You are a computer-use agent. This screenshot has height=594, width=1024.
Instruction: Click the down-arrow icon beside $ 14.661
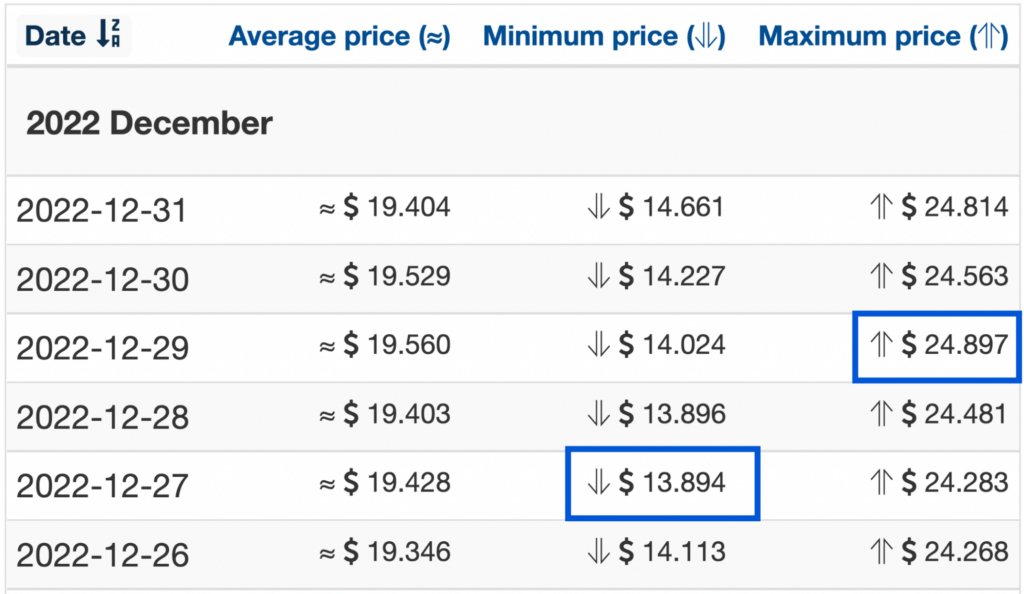pos(598,207)
